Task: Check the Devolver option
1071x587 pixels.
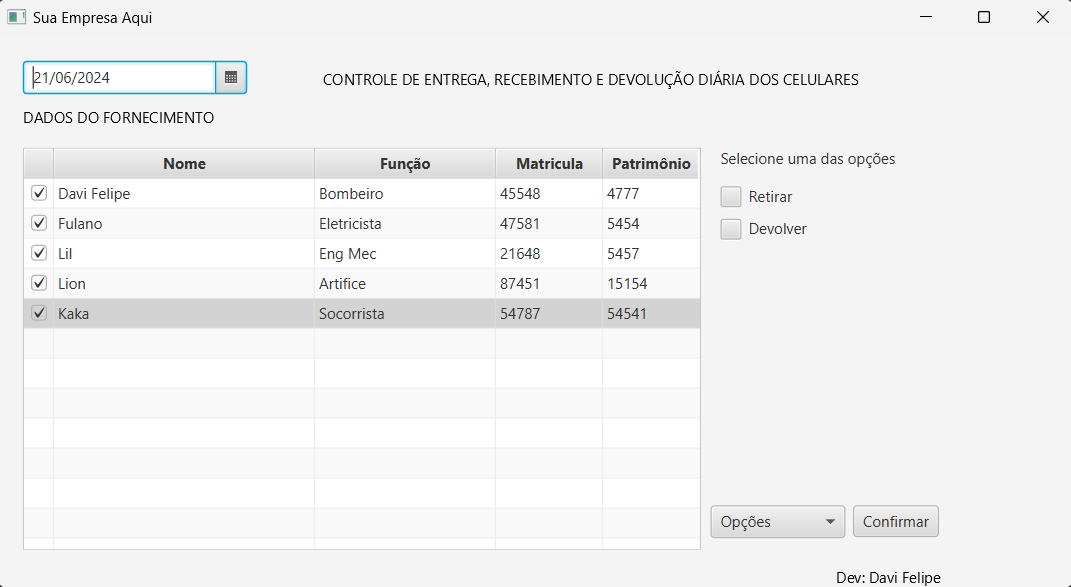Action: (732, 229)
